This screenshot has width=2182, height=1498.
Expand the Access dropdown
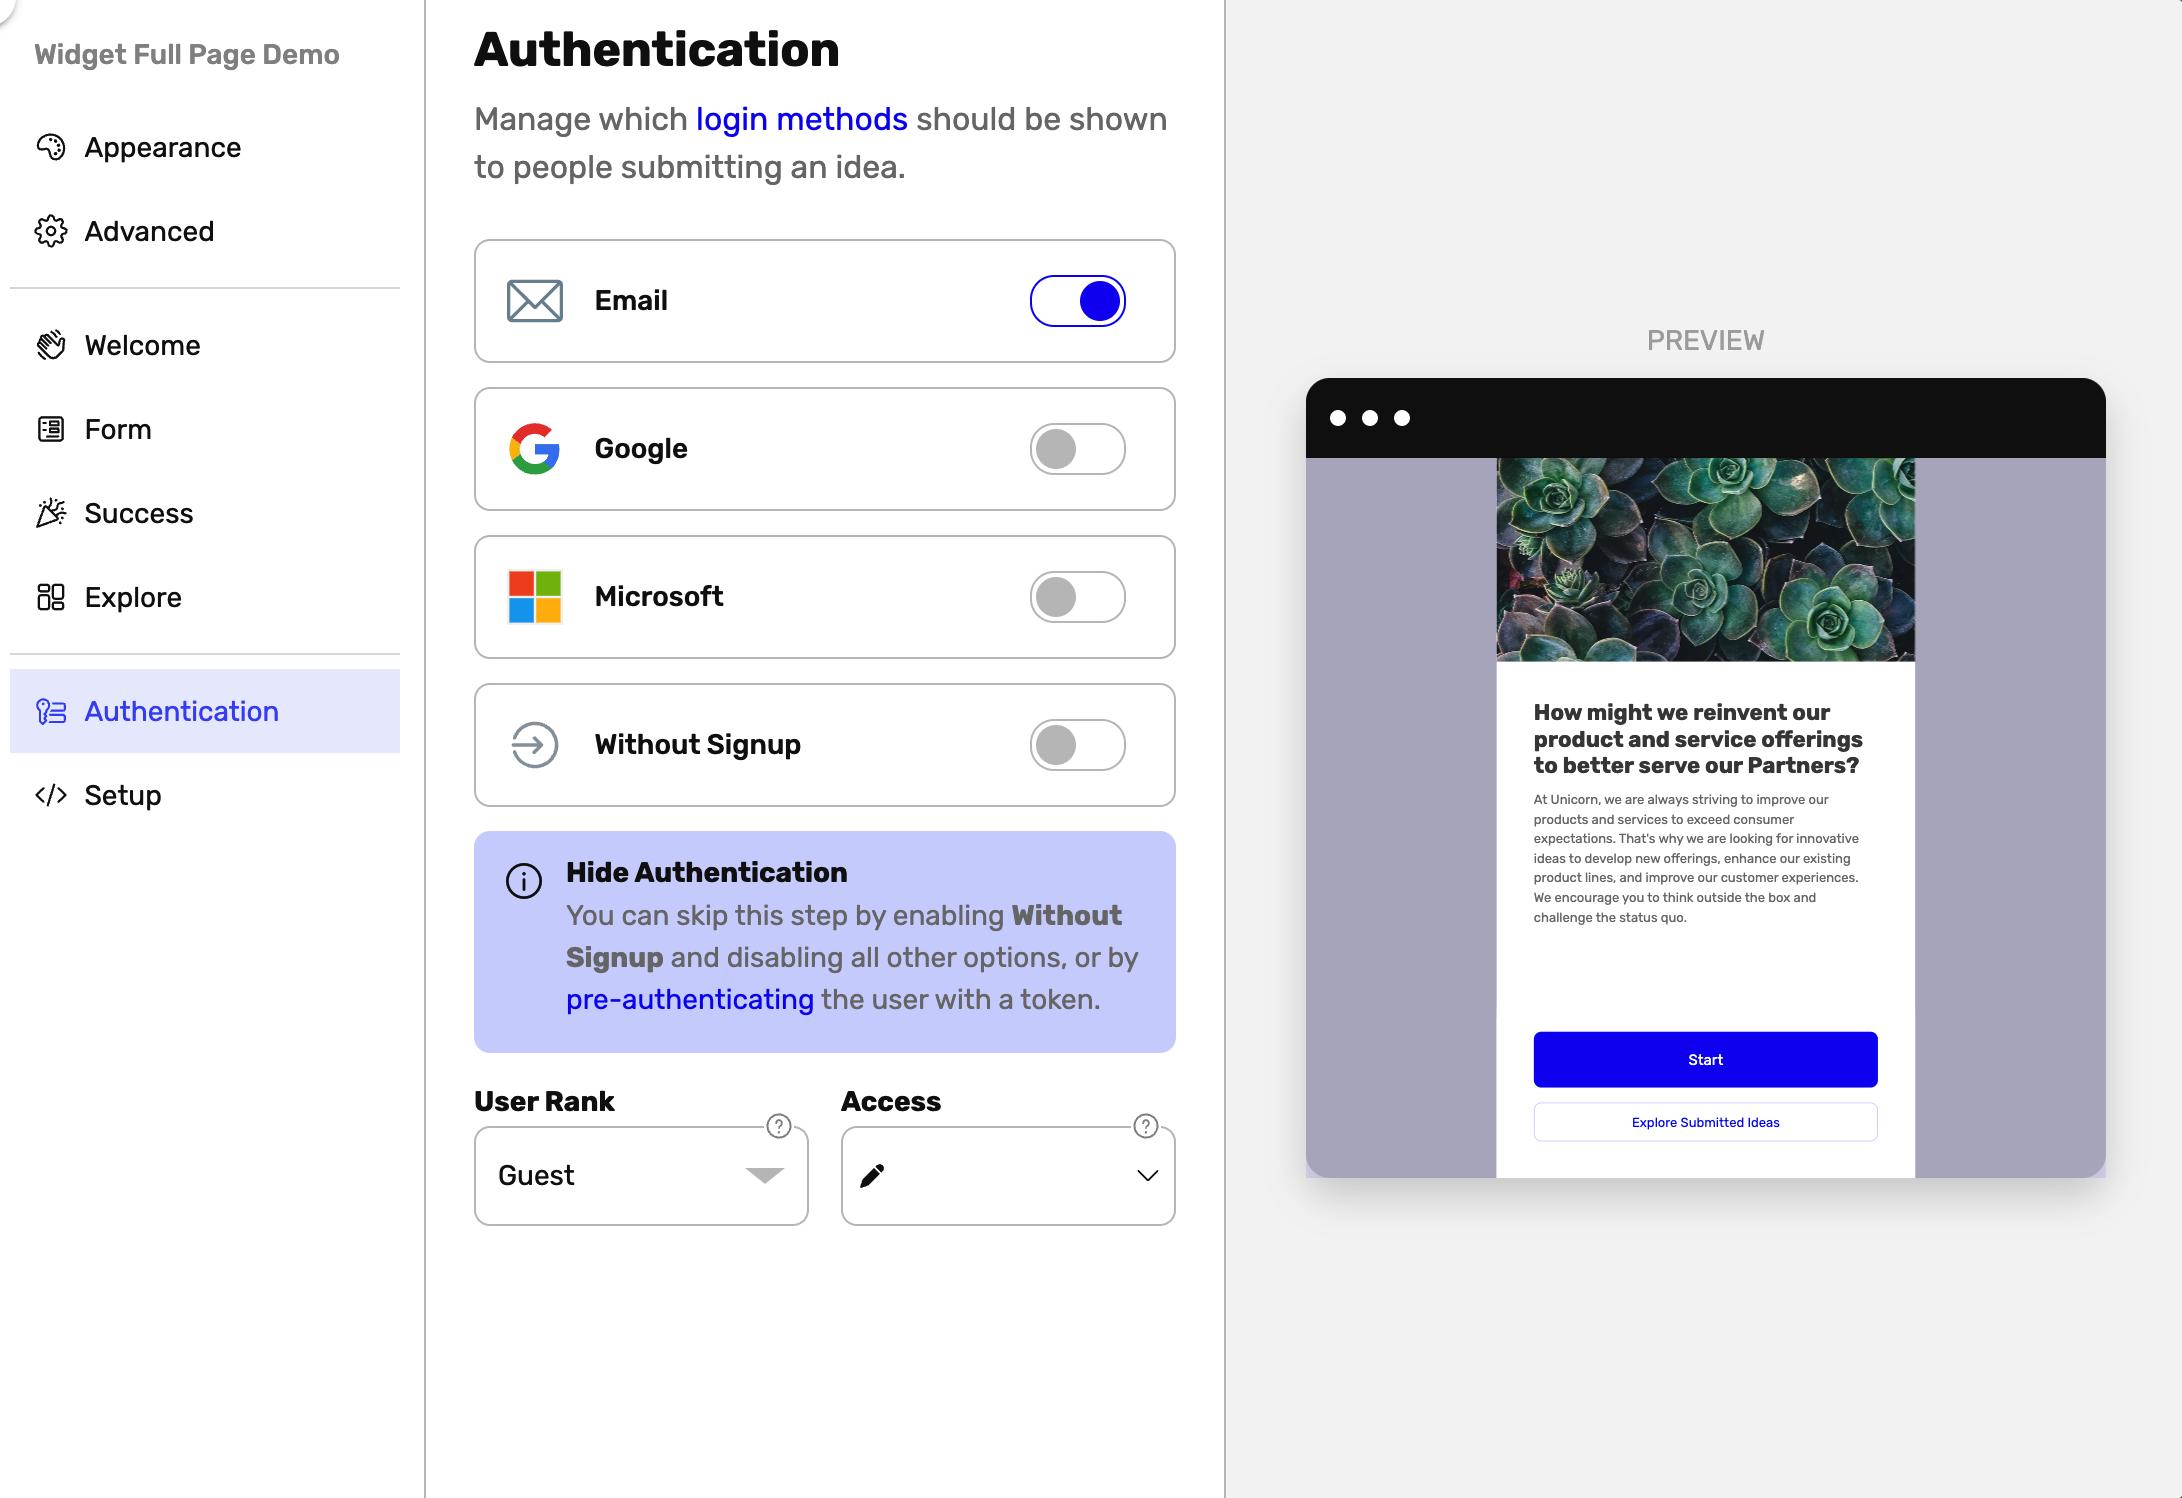(x=1007, y=1175)
